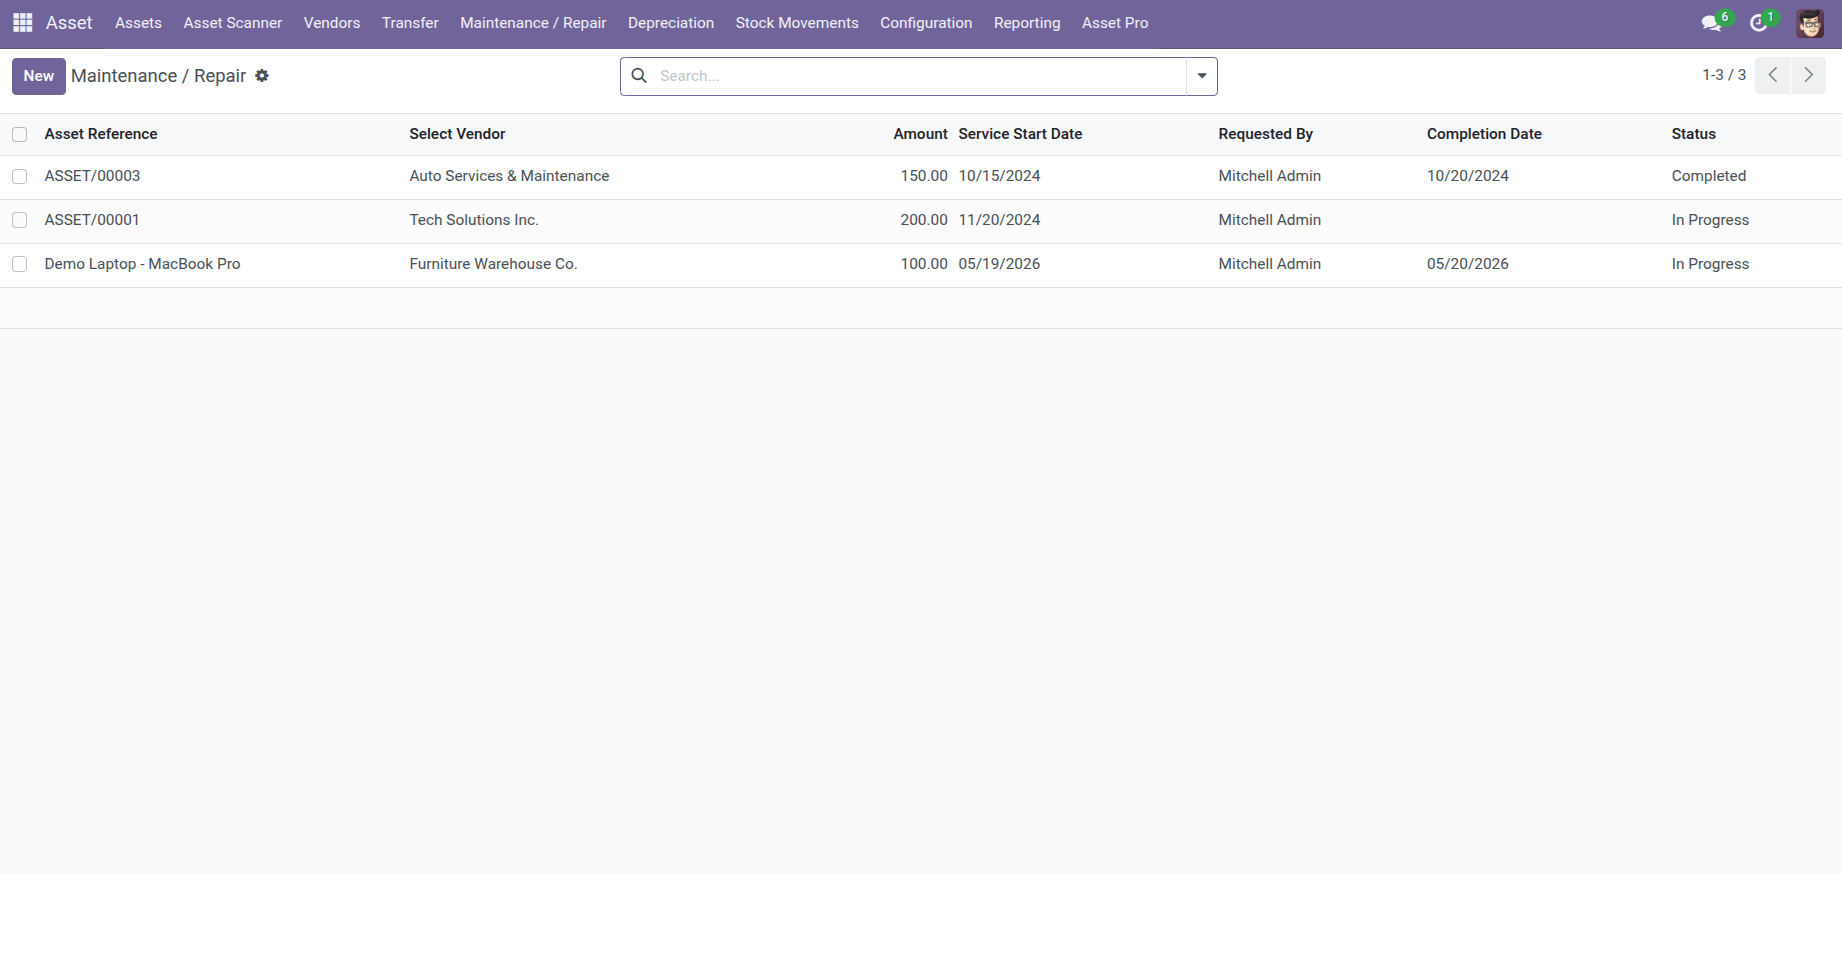This screenshot has width=1842, height=962.
Task: Expand the search options dropdown arrow
Action: pyautogui.click(x=1202, y=76)
